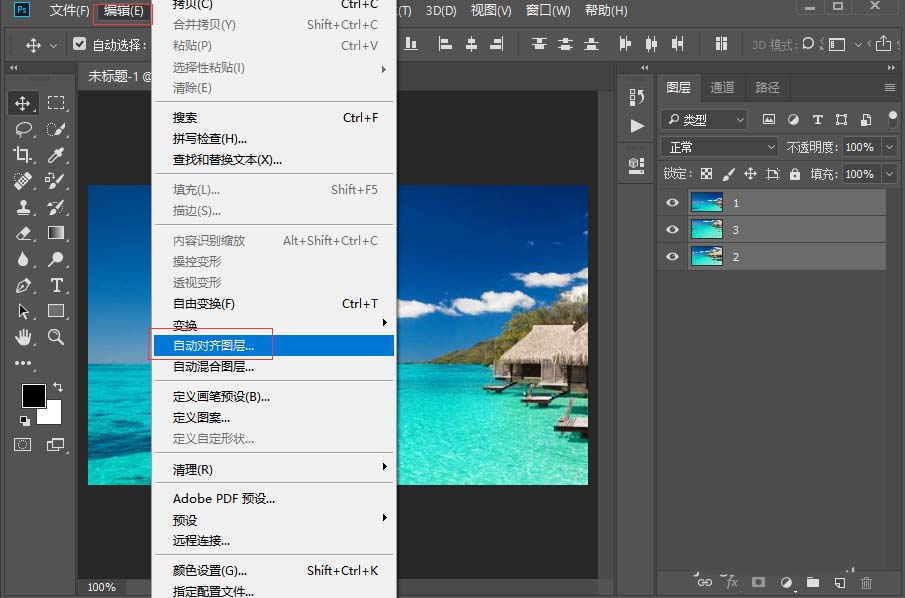Activate the Zoom tool
Screen dimensions: 905x598
click(x=57, y=338)
